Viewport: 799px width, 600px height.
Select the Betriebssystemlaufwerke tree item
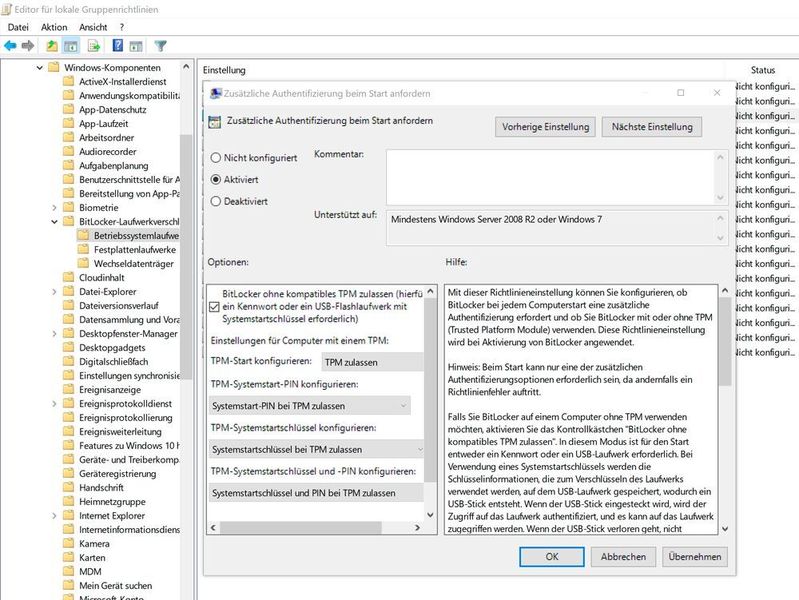pyautogui.click(x=136, y=236)
